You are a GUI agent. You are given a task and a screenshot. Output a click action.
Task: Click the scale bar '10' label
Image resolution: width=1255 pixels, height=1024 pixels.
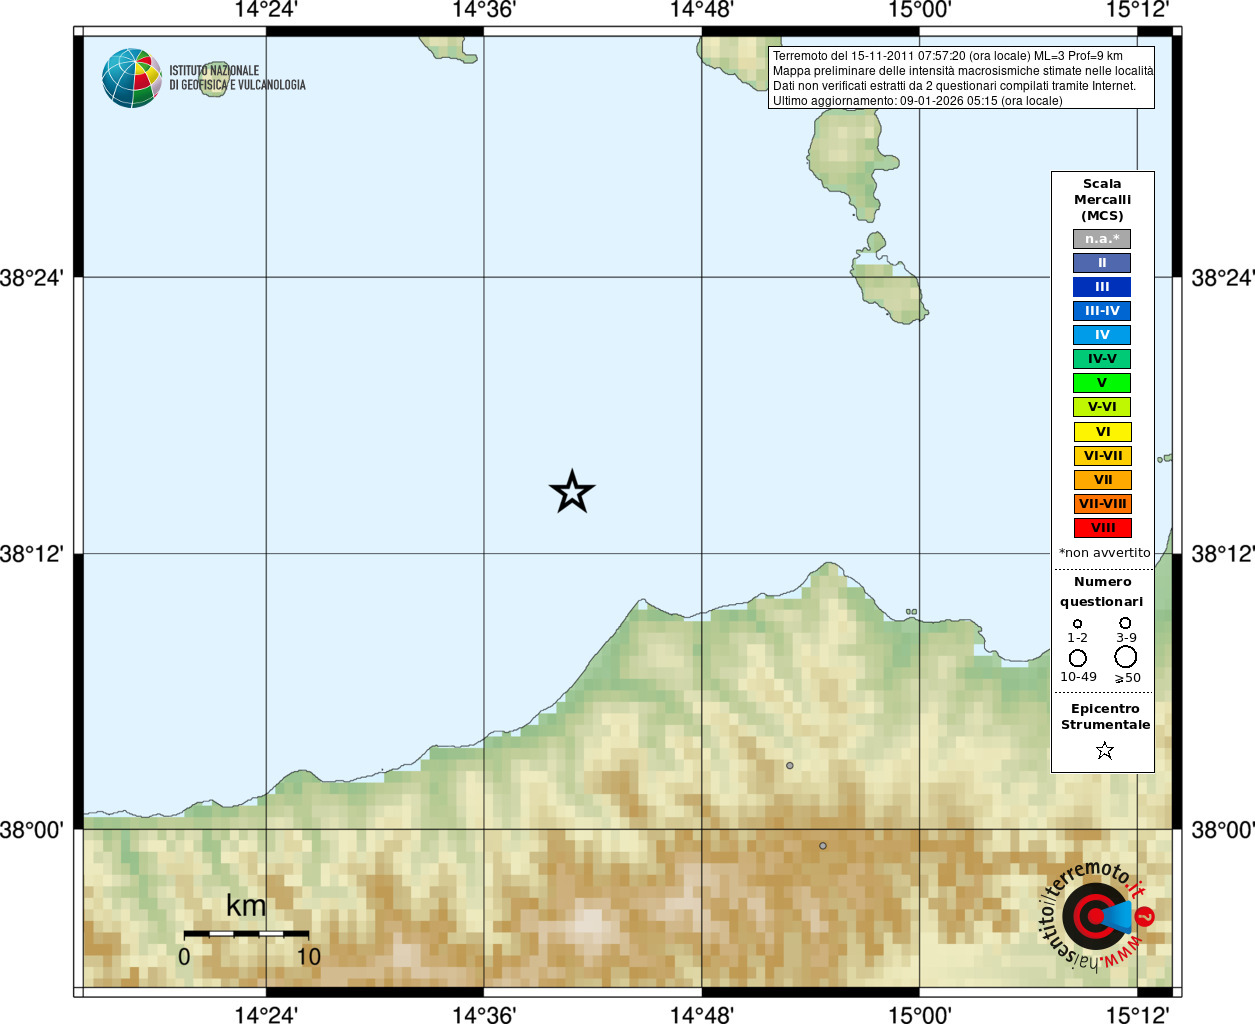[308, 957]
